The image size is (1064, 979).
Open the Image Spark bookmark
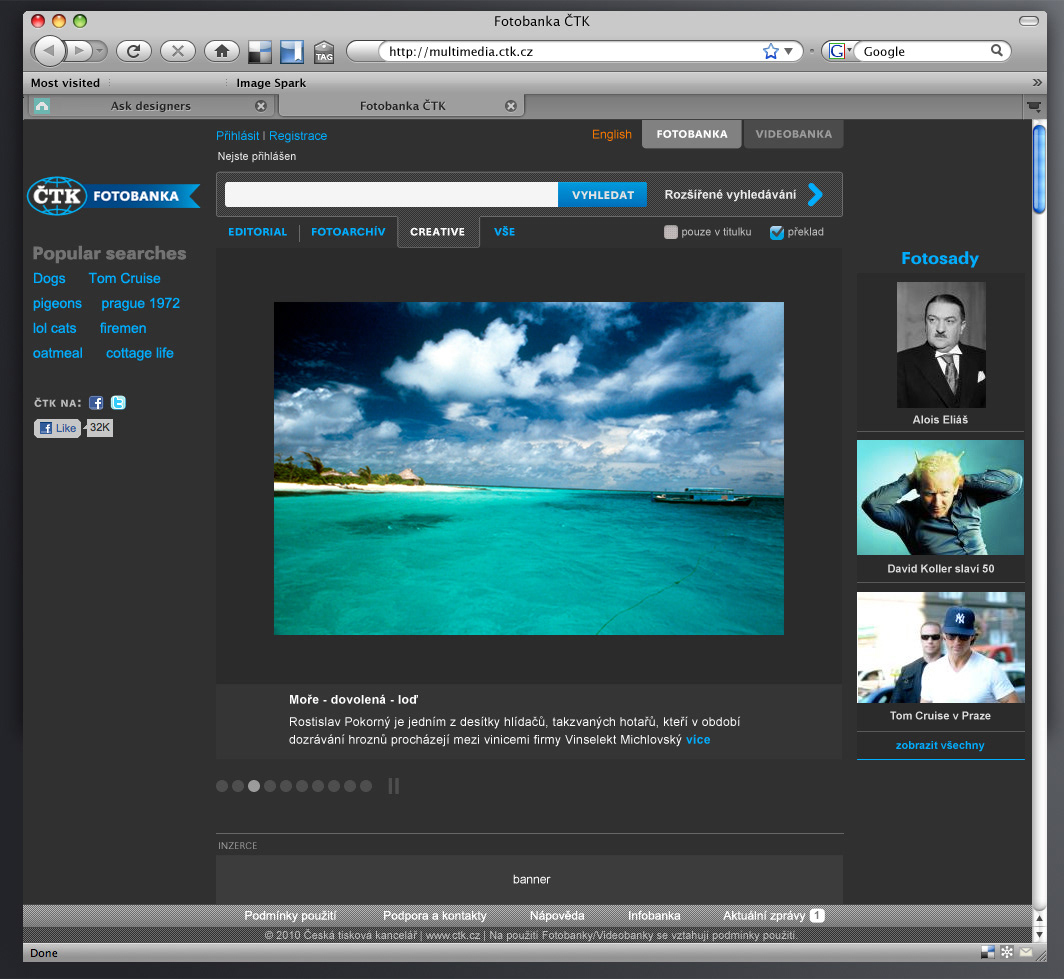pyautogui.click(x=271, y=83)
